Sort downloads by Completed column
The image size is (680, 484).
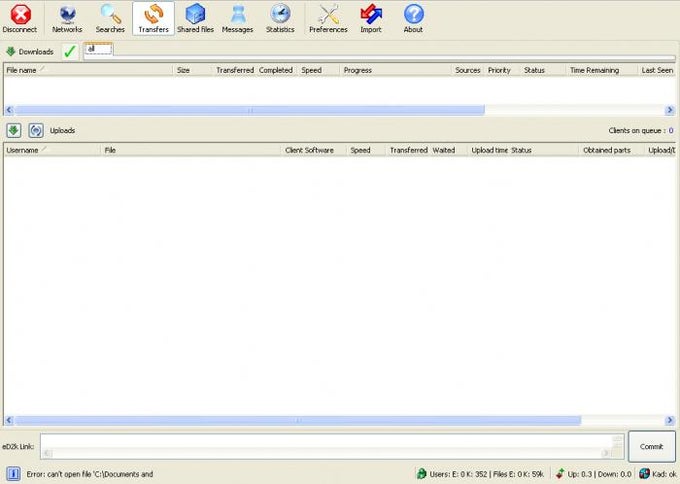coord(276,70)
